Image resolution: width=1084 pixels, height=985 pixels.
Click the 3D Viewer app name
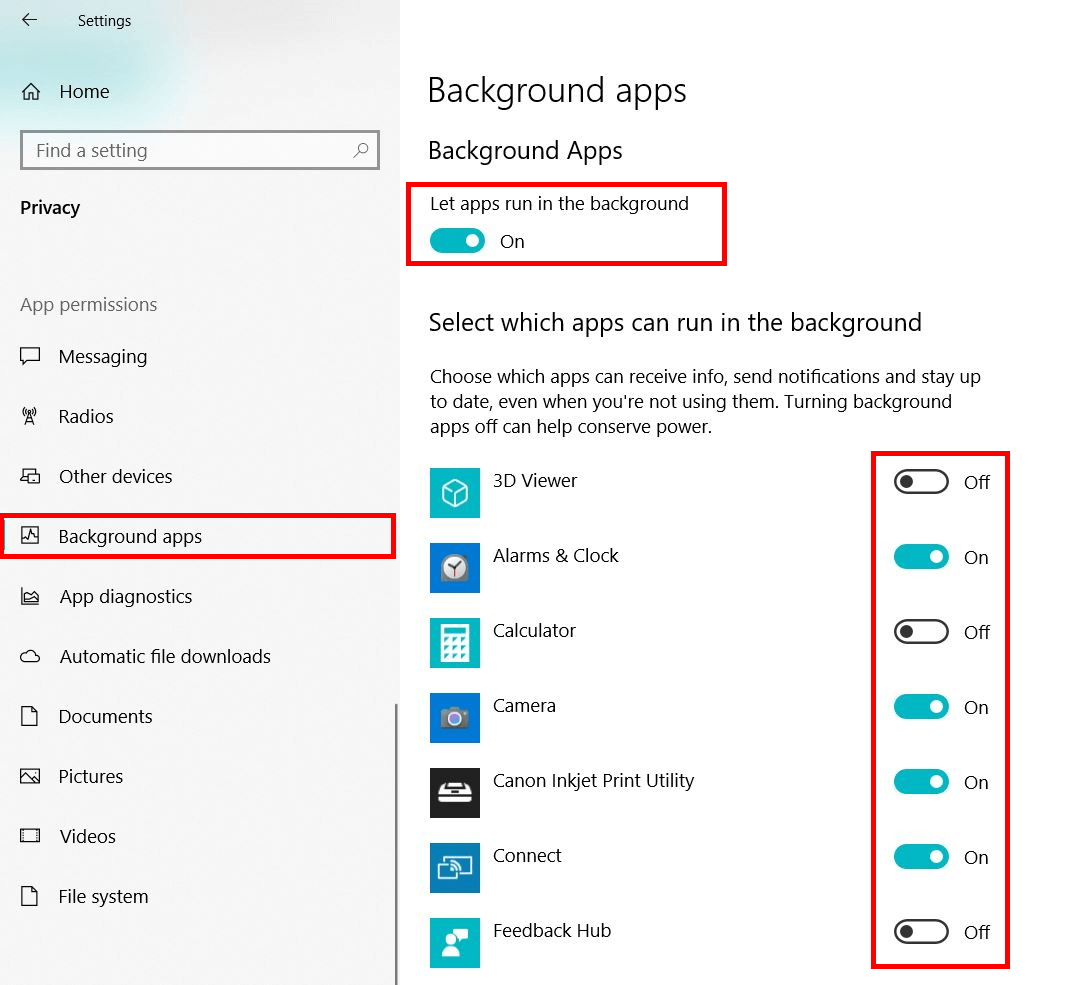click(534, 480)
